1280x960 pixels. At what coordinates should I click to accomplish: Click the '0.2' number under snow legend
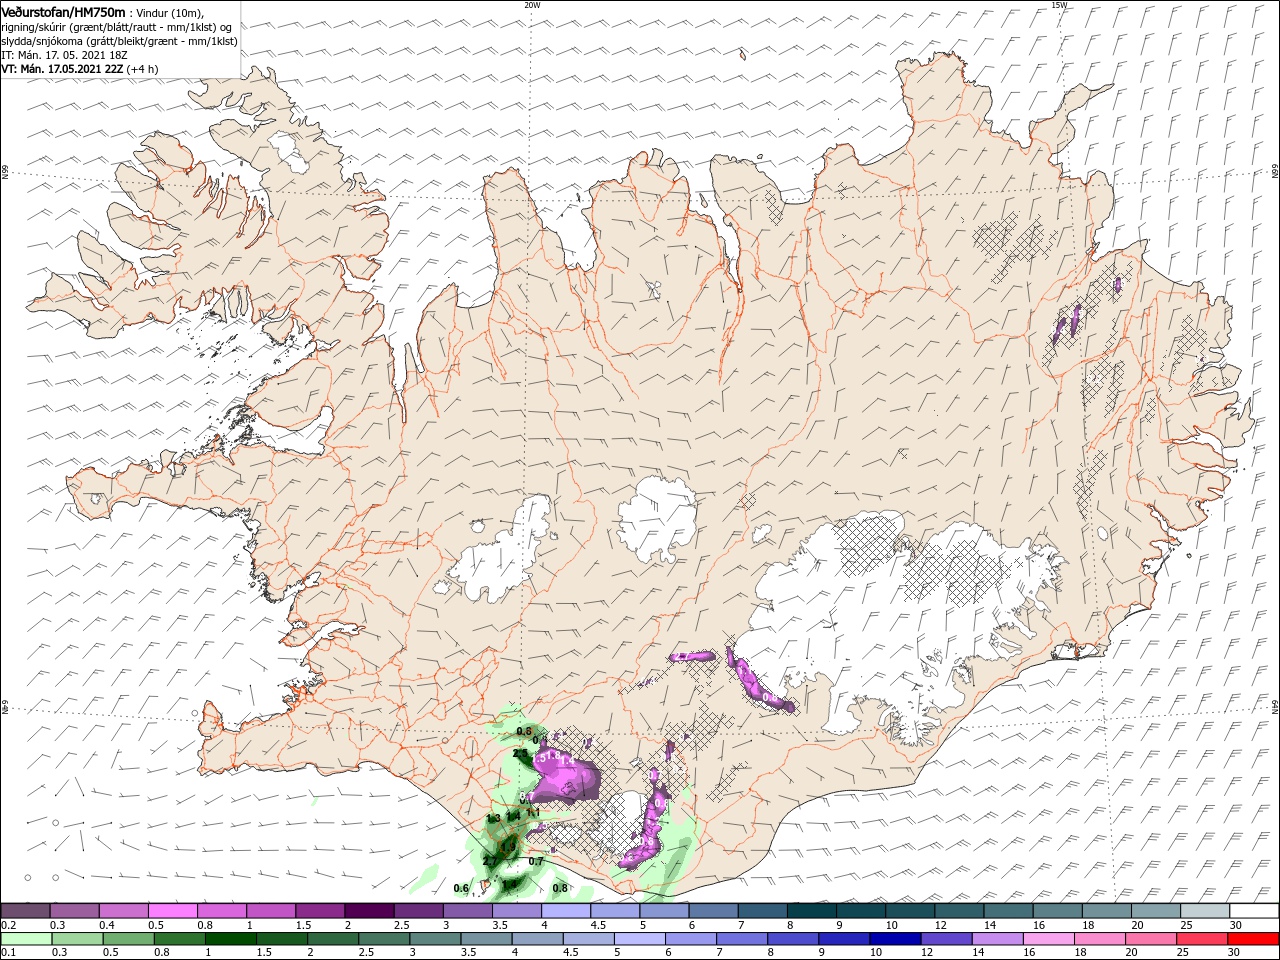(x=8, y=925)
